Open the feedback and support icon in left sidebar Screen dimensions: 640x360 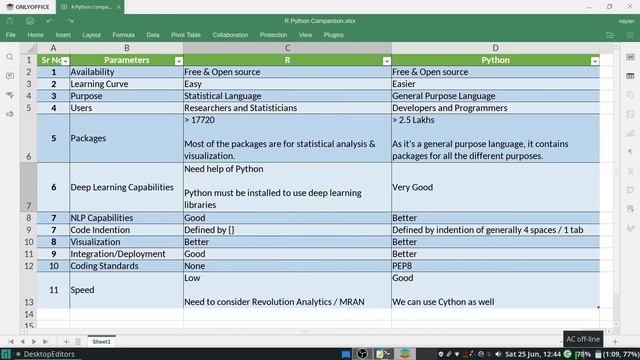pyautogui.click(x=10, y=114)
